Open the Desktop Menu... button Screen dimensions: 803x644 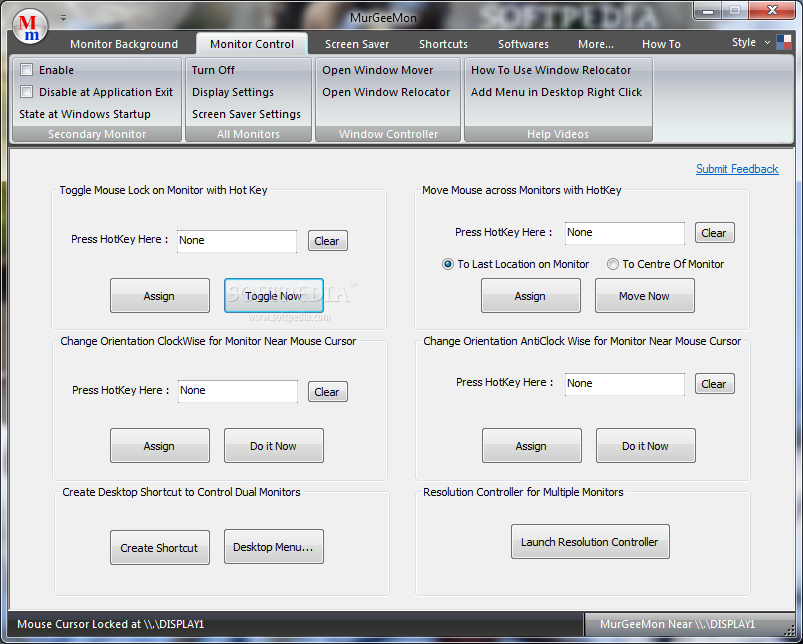[x=273, y=547]
